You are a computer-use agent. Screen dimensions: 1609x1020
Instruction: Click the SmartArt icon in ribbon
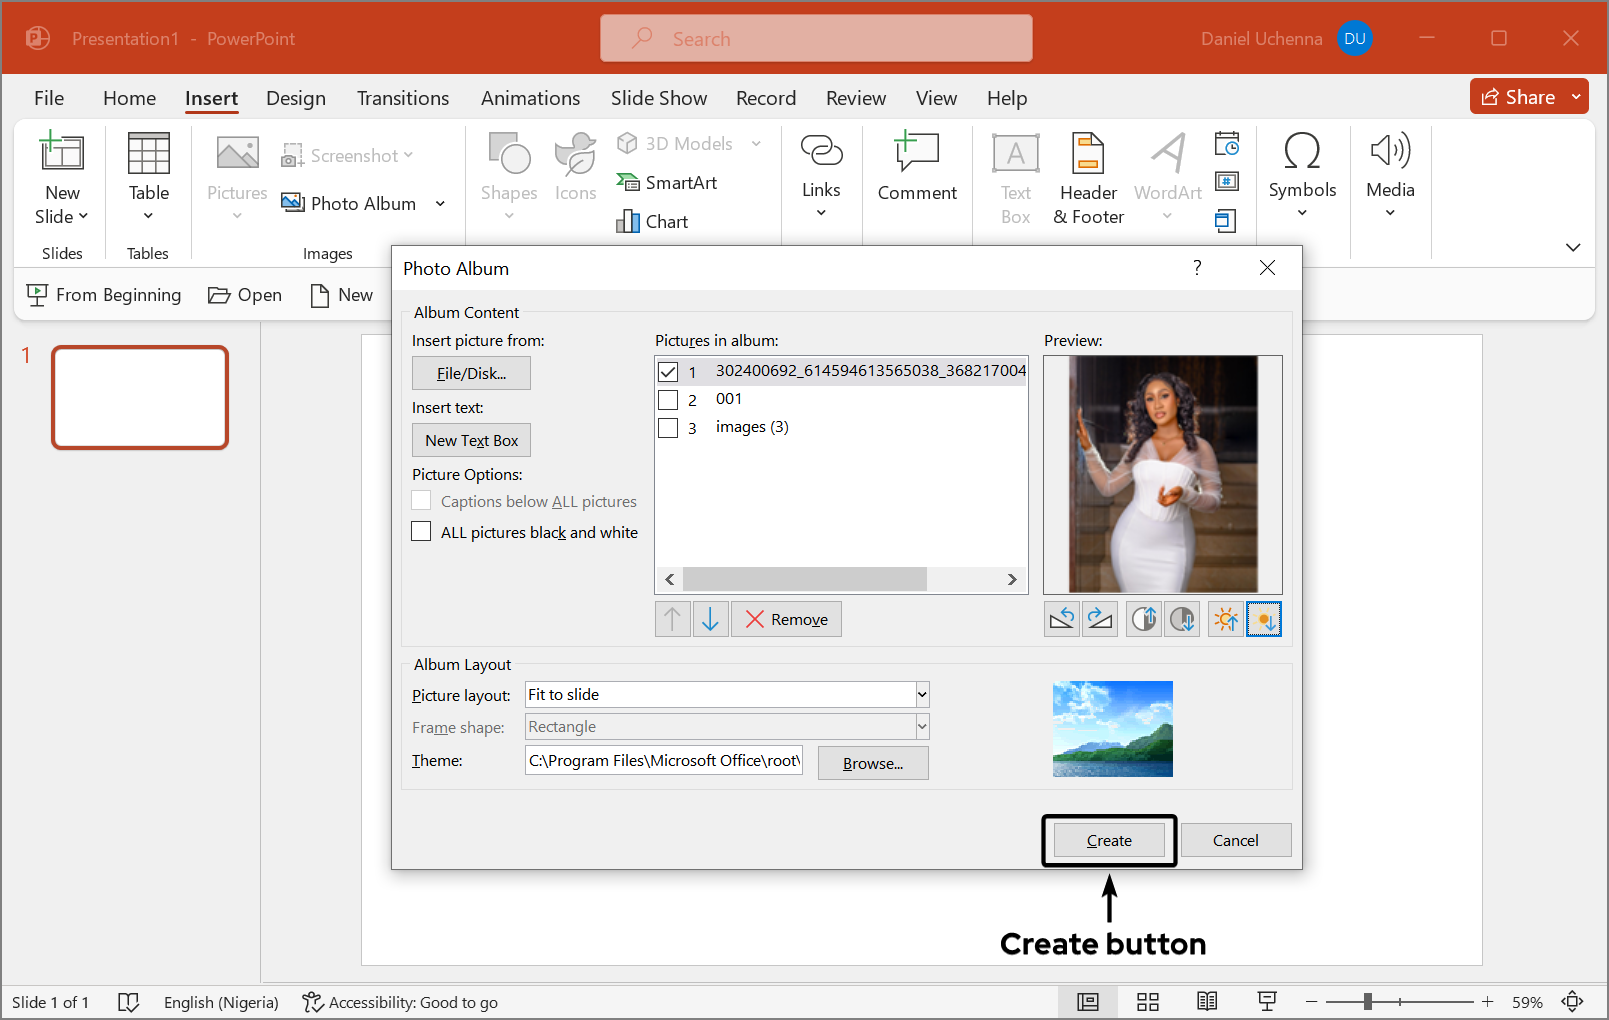pyautogui.click(x=628, y=182)
